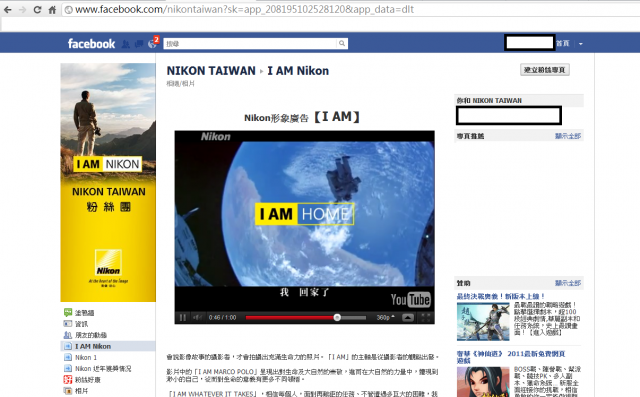Reload the current page
Image resolution: width=640 pixels, height=397 pixels.
37,10
